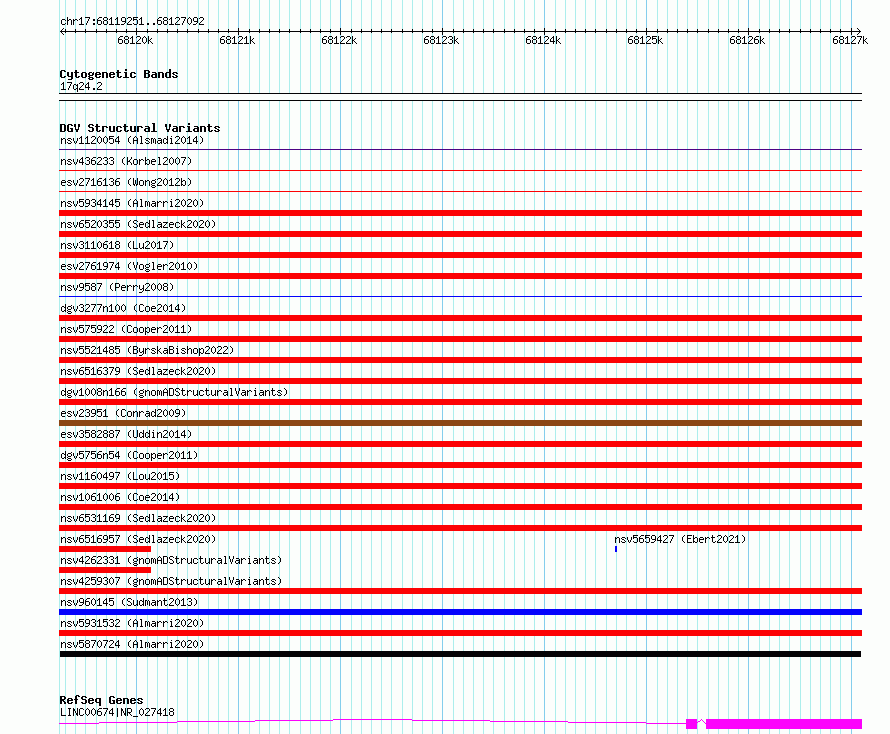
Task: Click the thin blue line under nsv9587
Action: 460,296
